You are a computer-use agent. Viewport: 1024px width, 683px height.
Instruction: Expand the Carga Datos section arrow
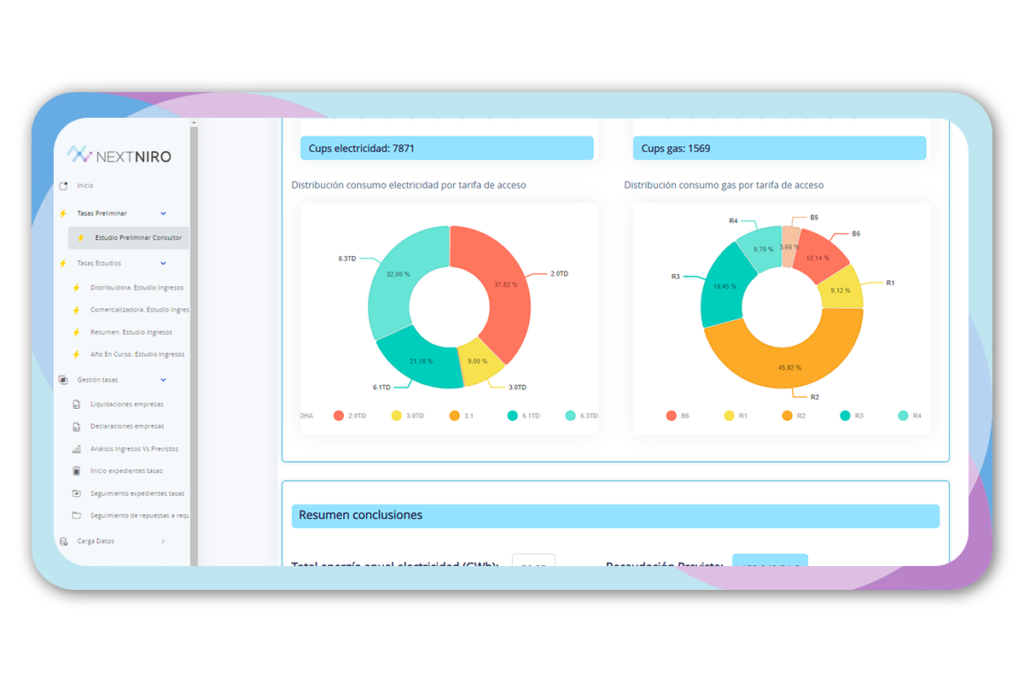coord(163,541)
